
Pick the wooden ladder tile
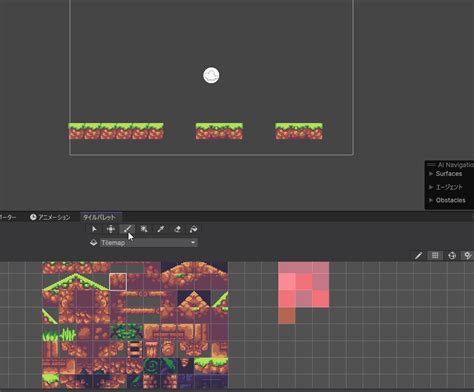click(135, 349)
